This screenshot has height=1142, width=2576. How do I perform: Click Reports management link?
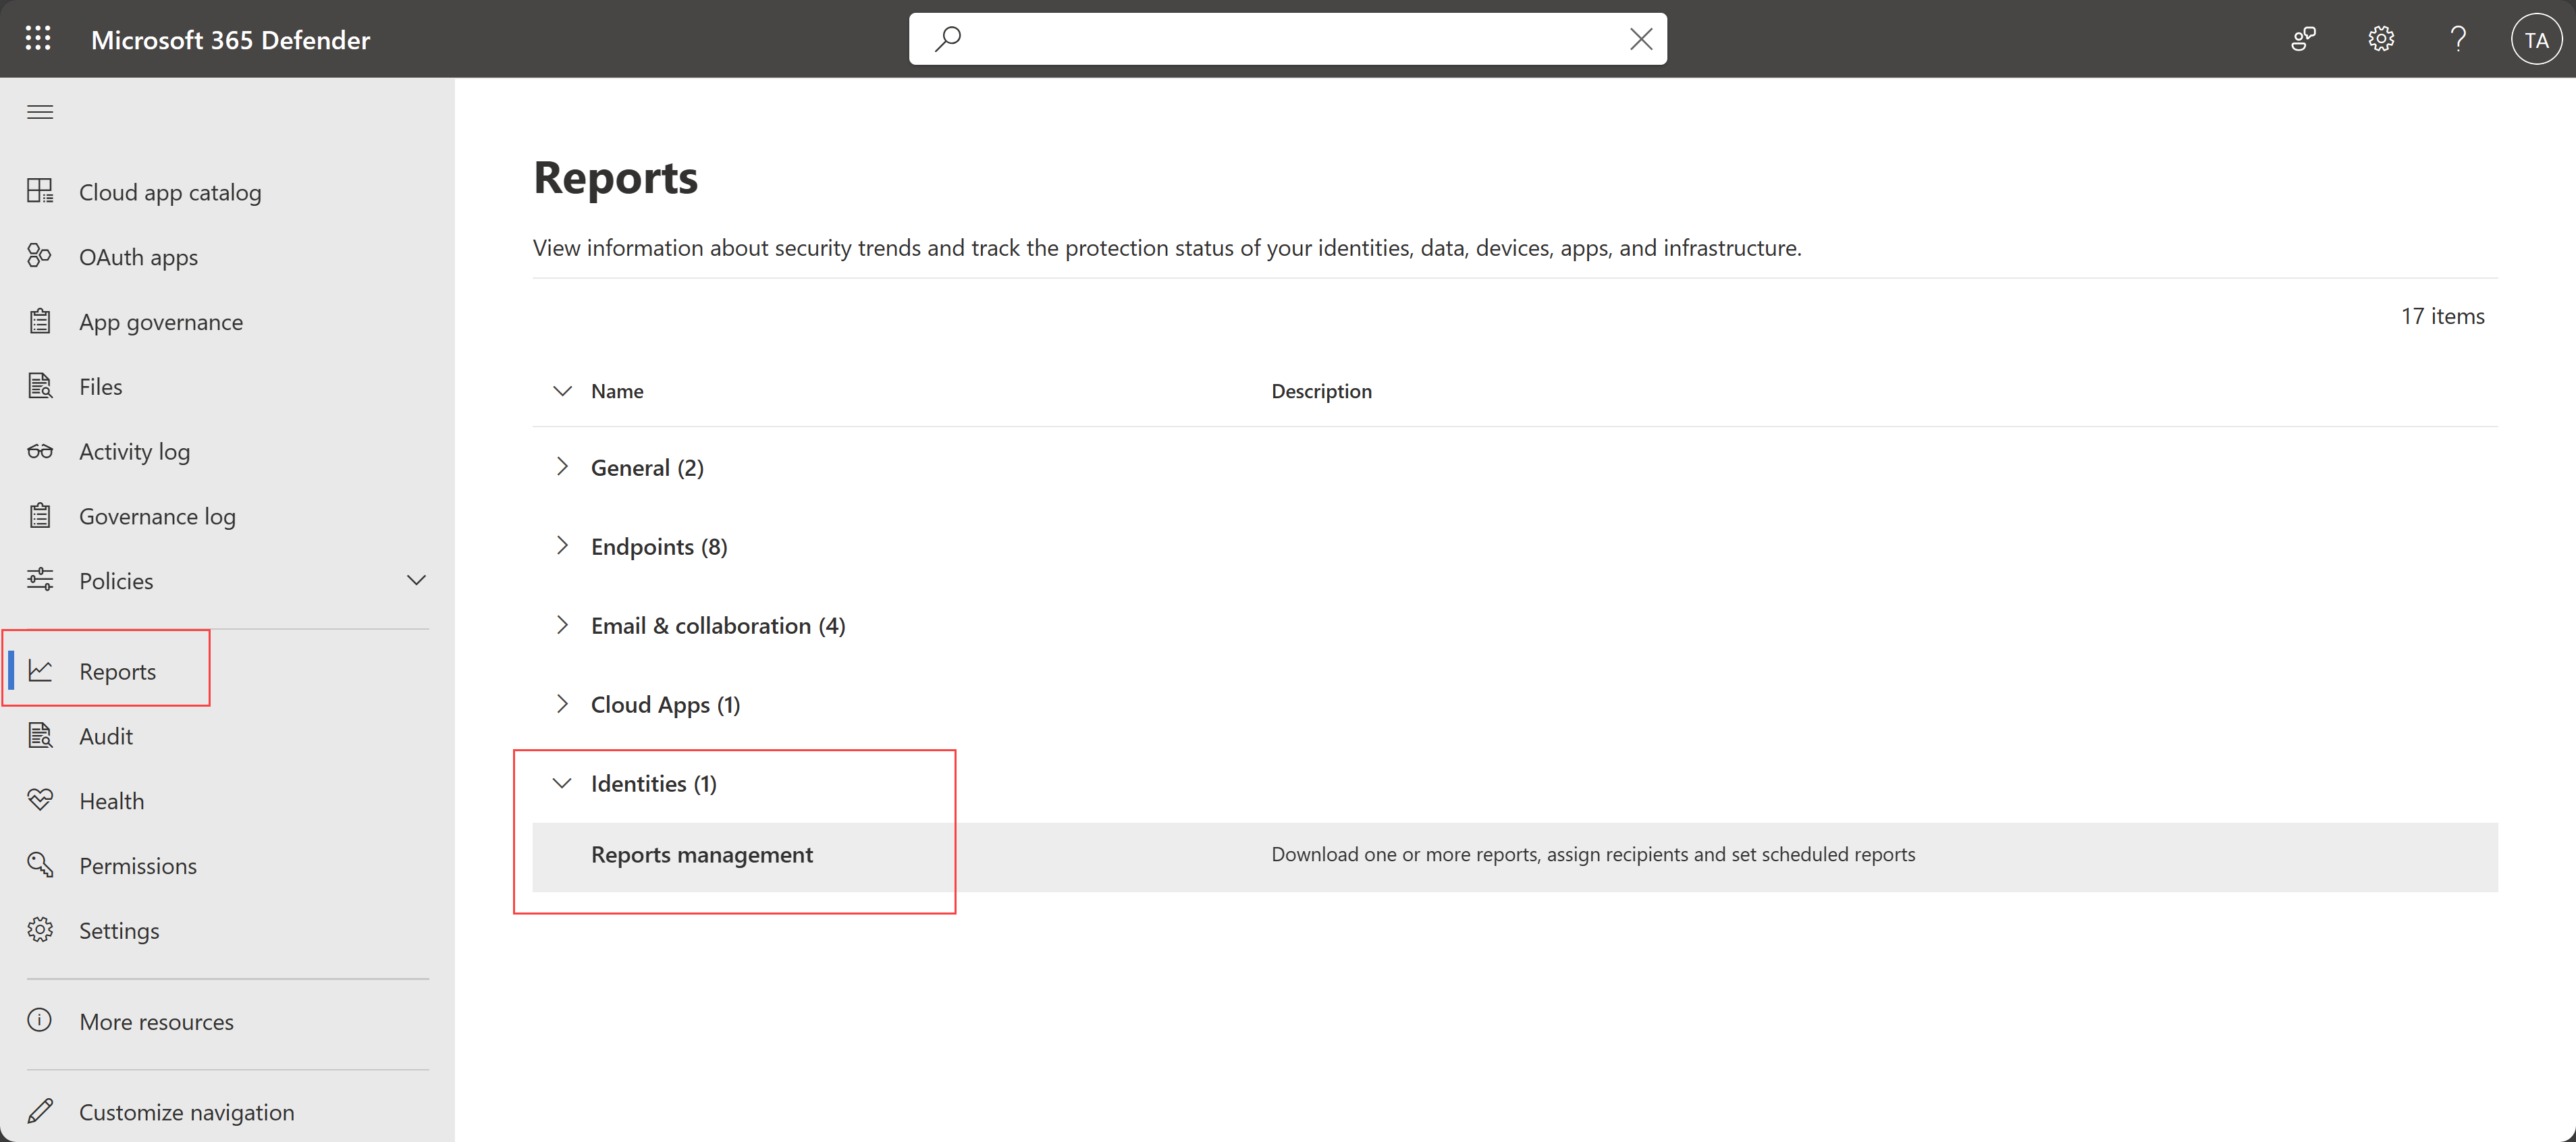703,853
